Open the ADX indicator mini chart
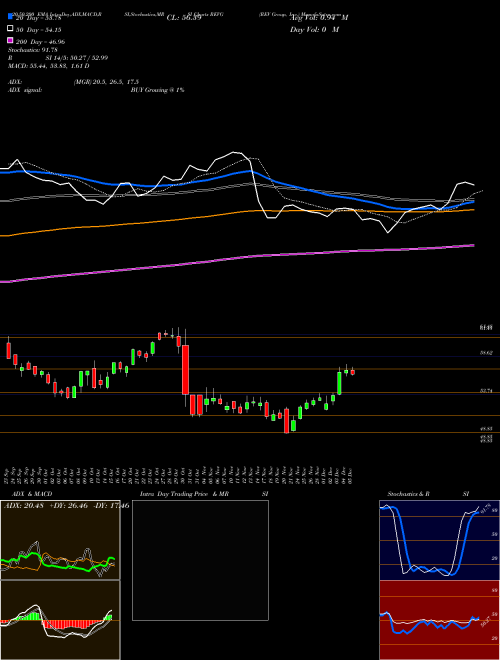 tap(60, 540)
